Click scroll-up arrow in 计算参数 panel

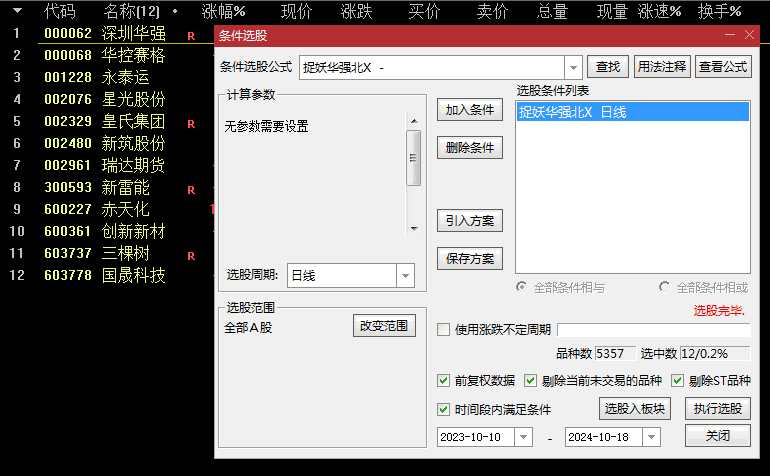coord(414,121)
